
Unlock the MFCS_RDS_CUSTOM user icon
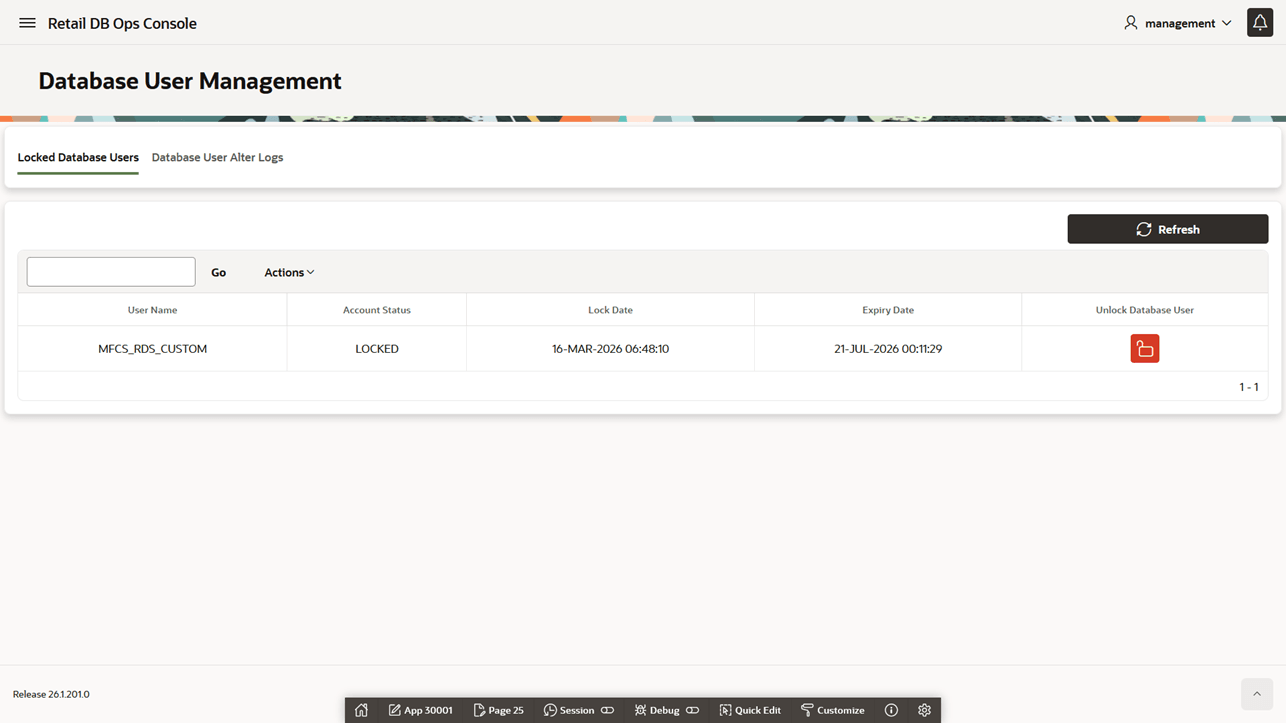point(1145,348)
